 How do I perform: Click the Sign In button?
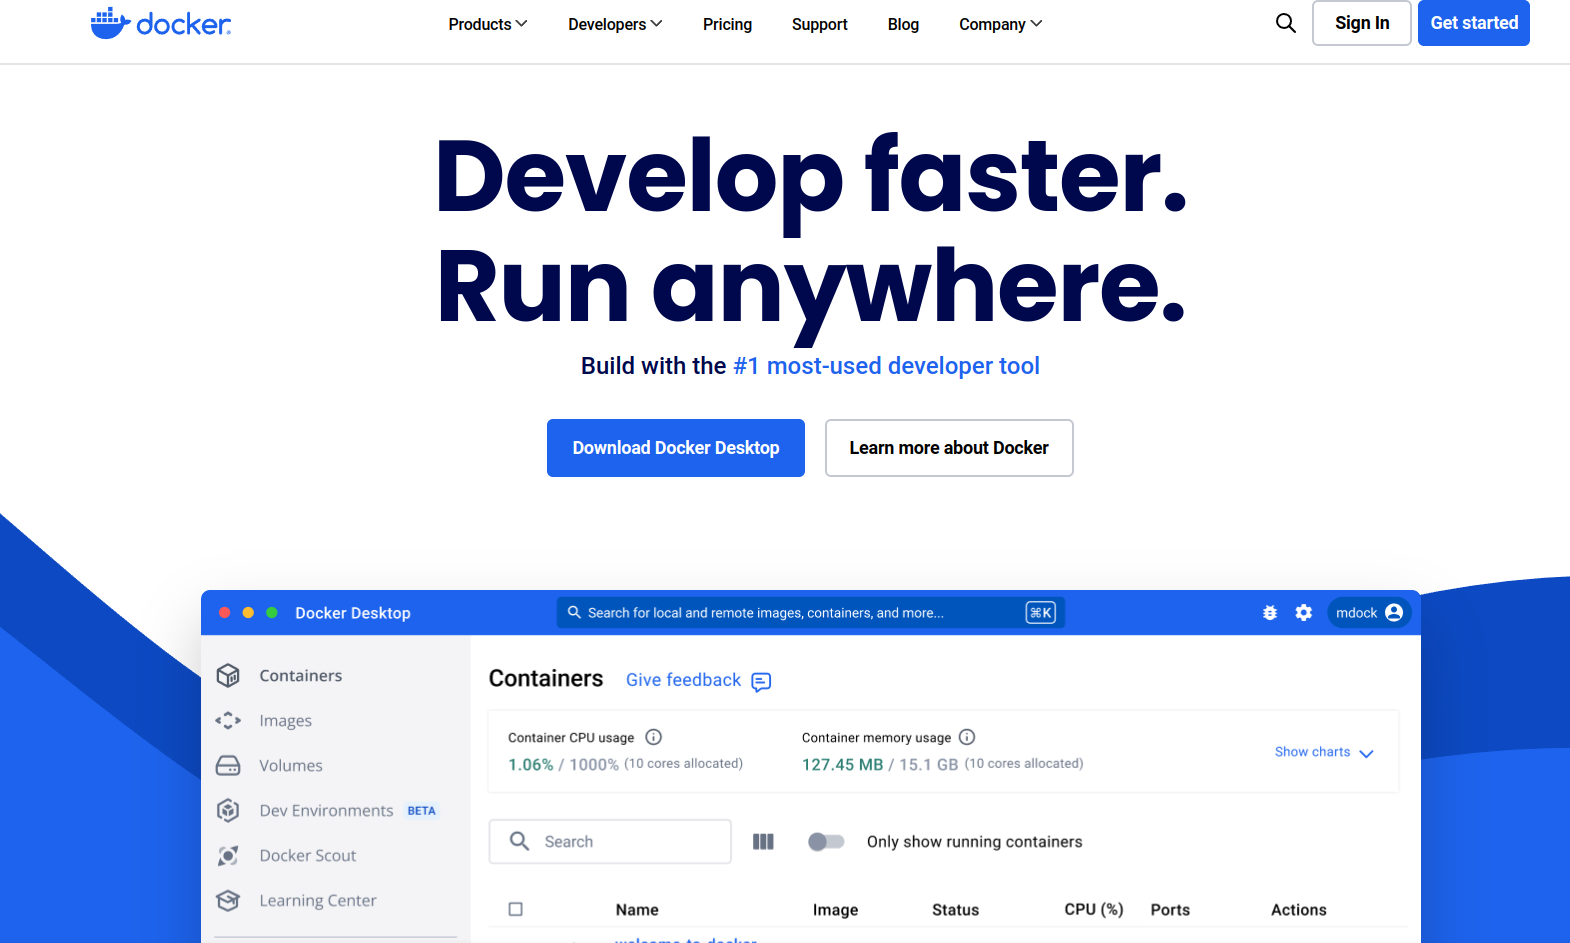pyautogui.click(x=1362, y=23)
